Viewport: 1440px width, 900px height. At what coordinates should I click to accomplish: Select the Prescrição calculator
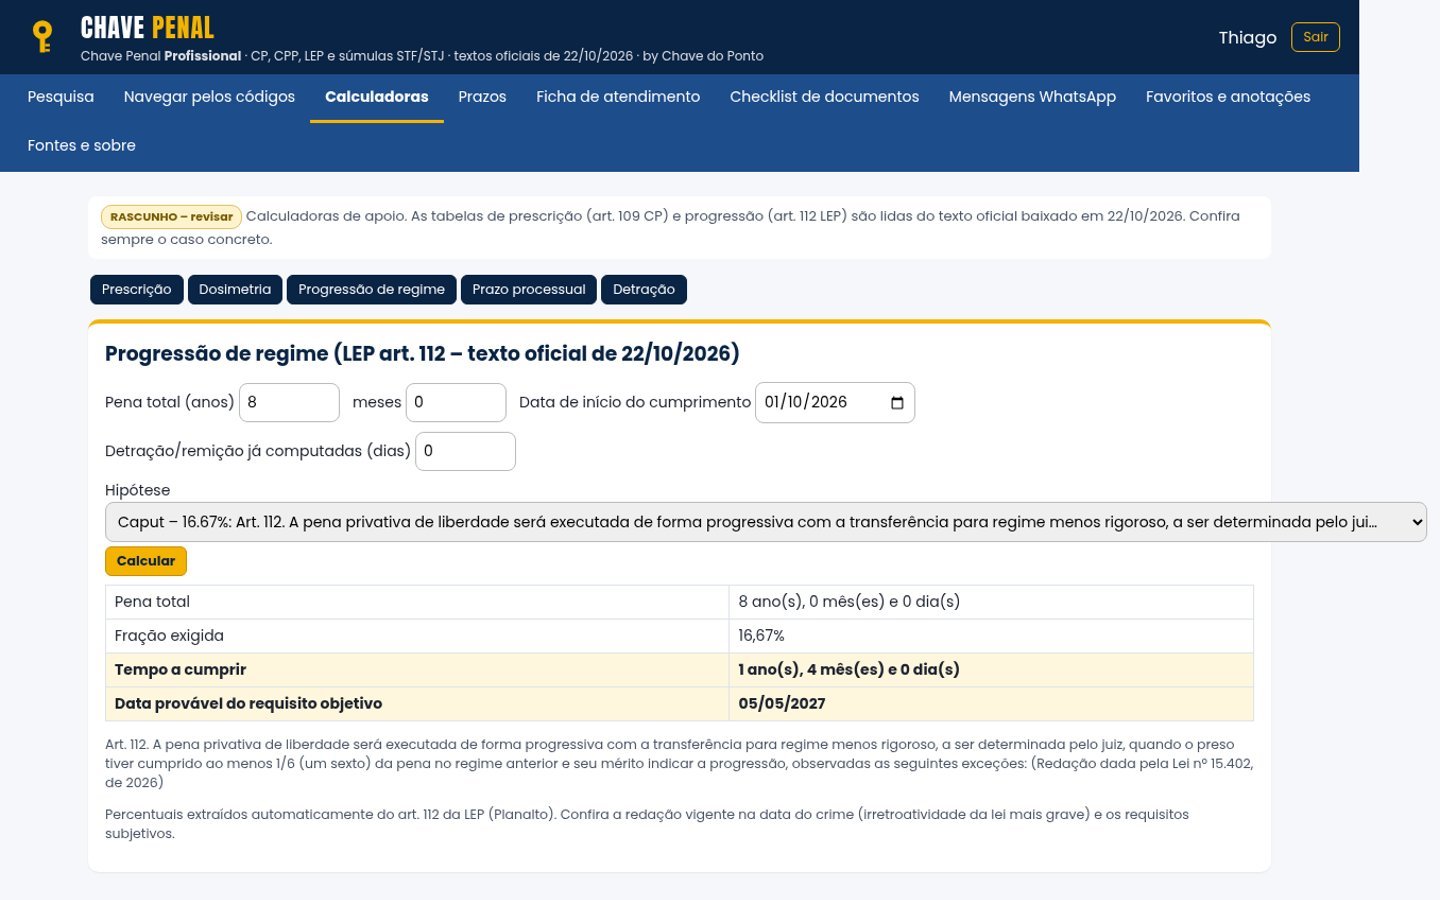136,289
